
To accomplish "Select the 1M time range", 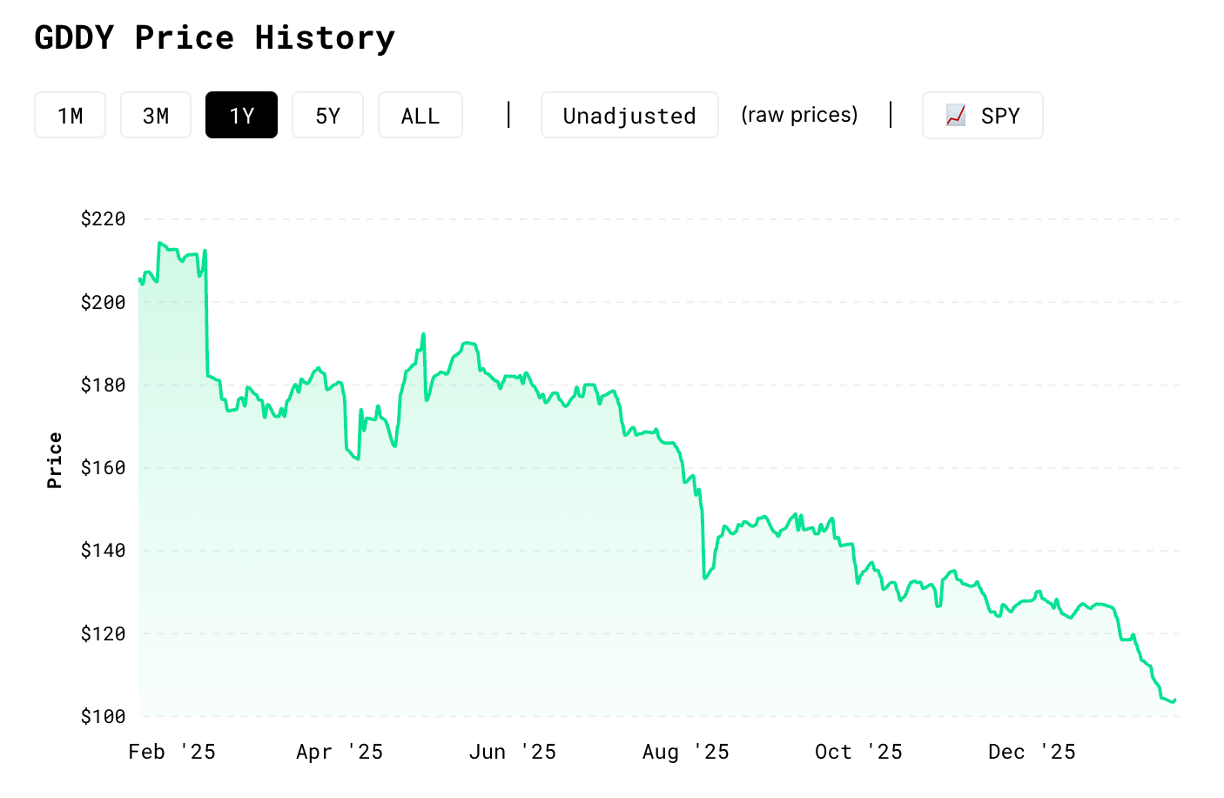I will coord(70,115).
